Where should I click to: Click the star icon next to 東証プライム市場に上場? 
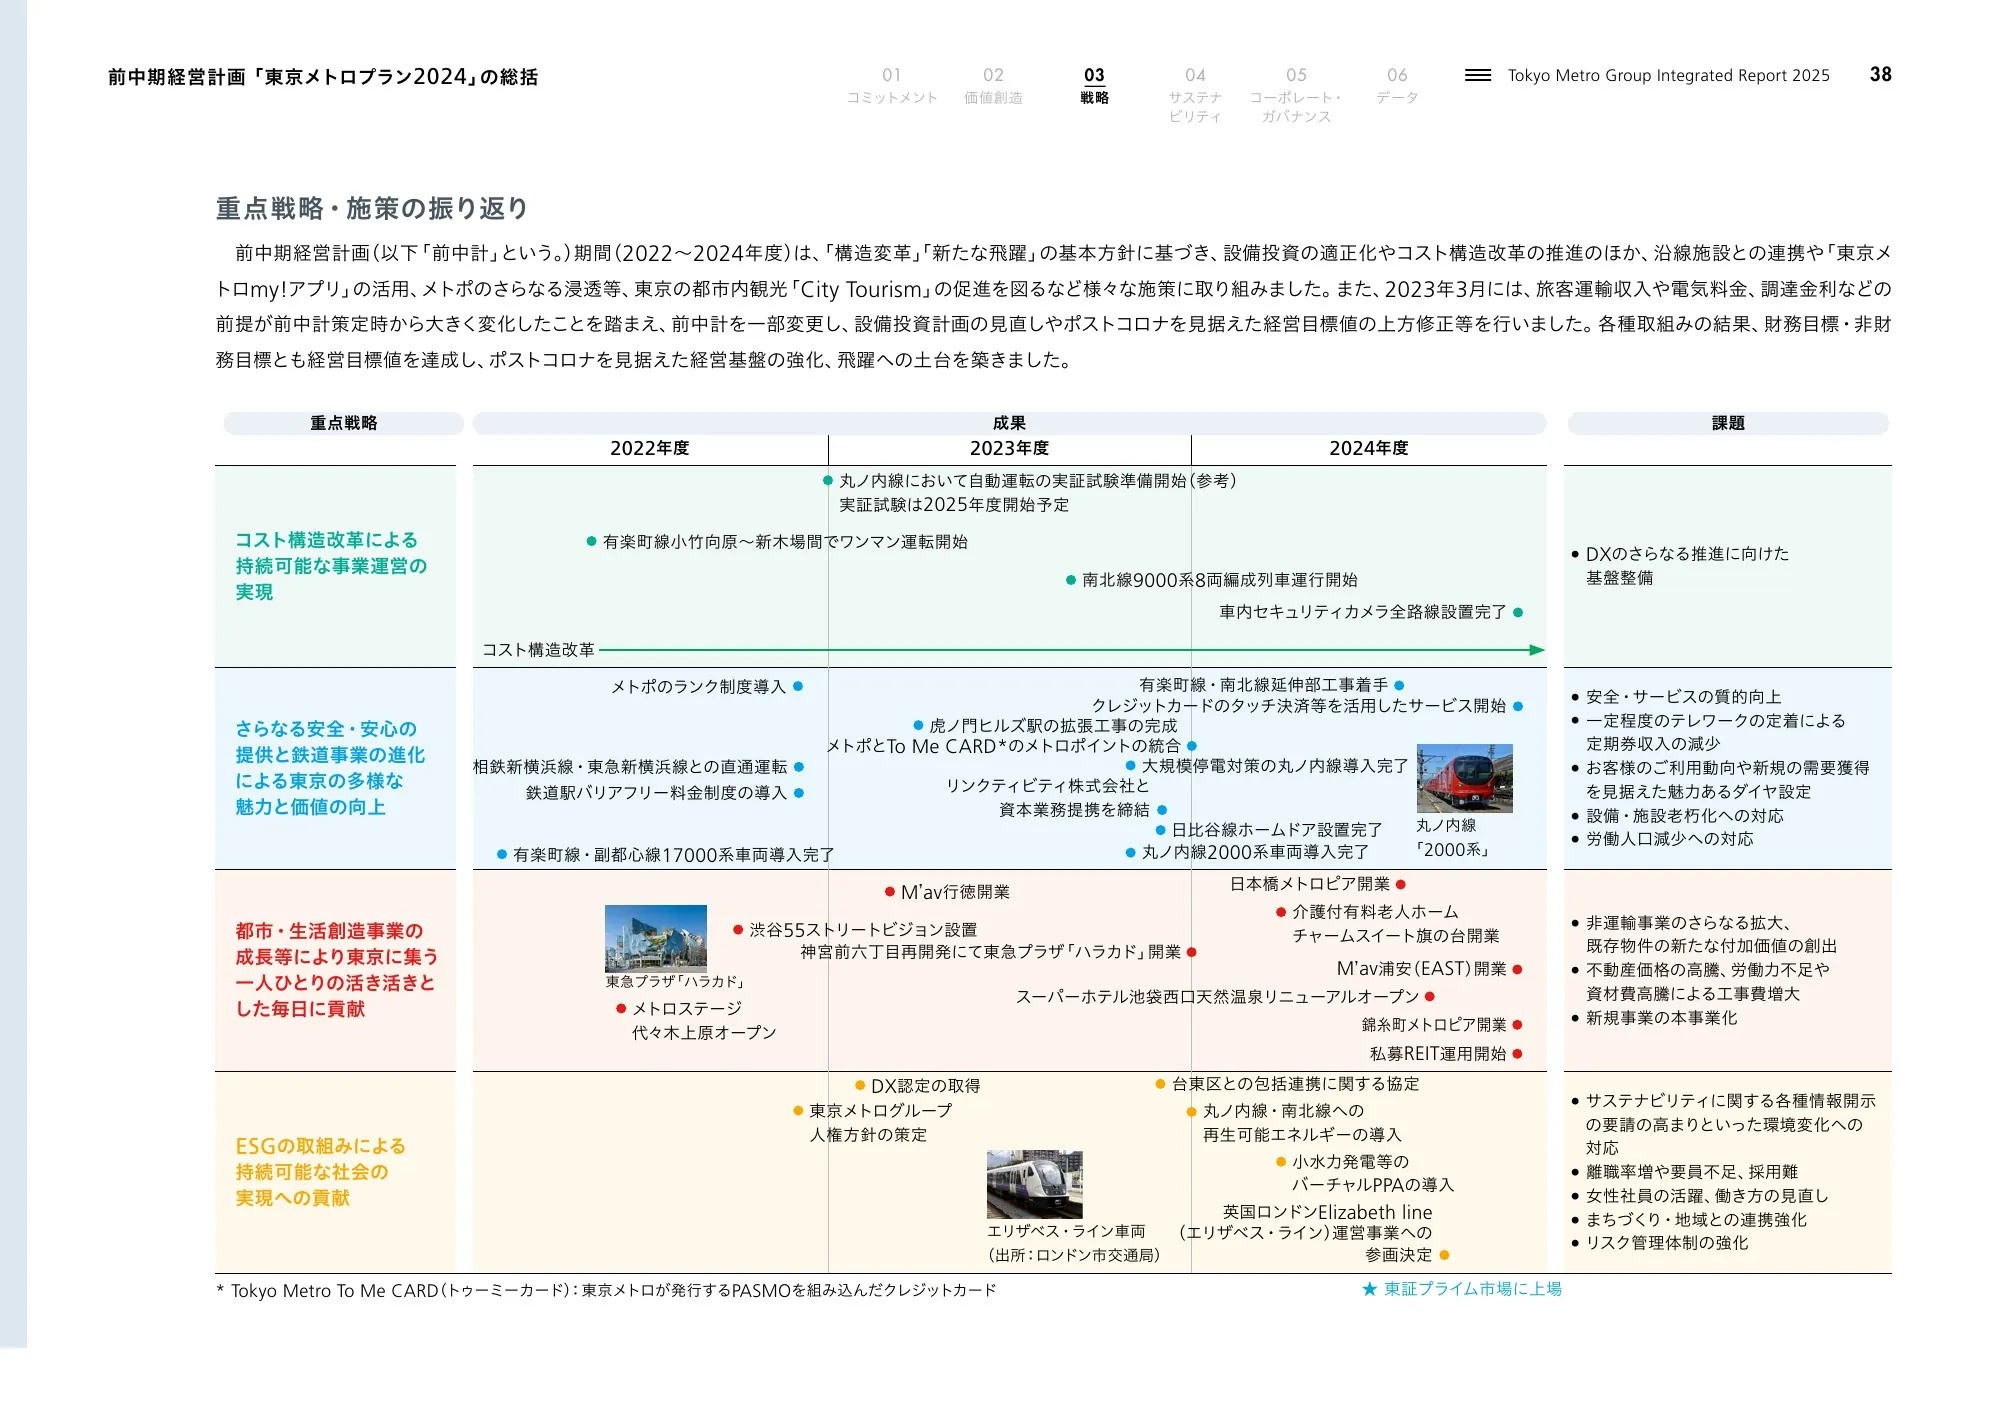point(1370,1289)
